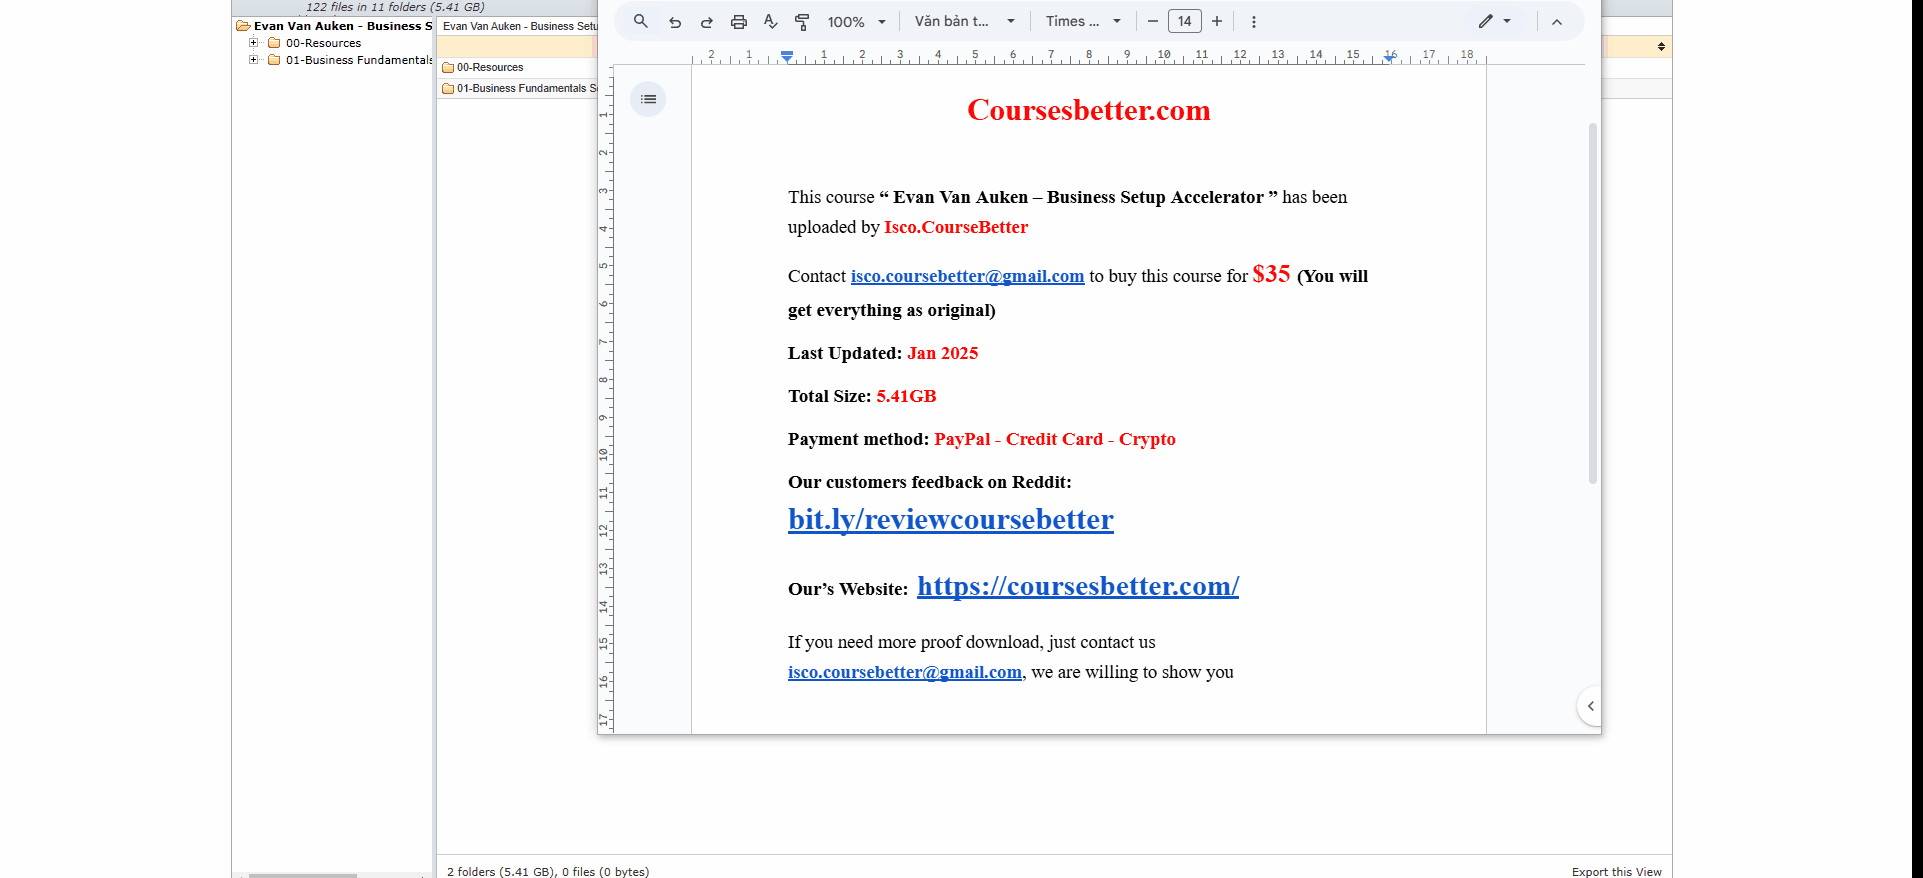Click the horizontal scrollbar under the tree panel
The height and width of the screenshot is (878, 1923).
coord(302,875)
